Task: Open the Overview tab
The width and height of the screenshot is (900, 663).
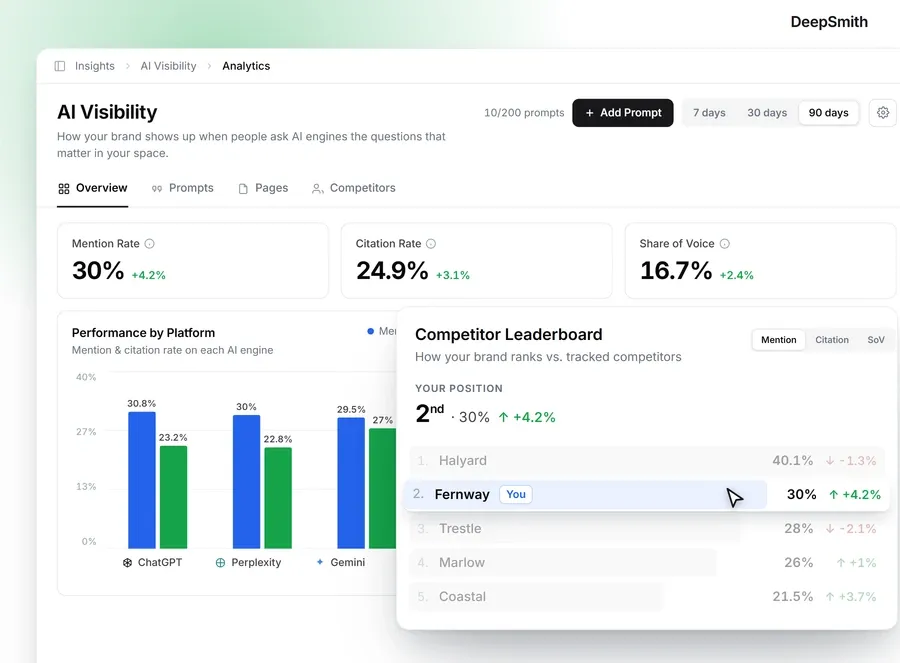Action: pyautogui.click(x=92, y=188)
